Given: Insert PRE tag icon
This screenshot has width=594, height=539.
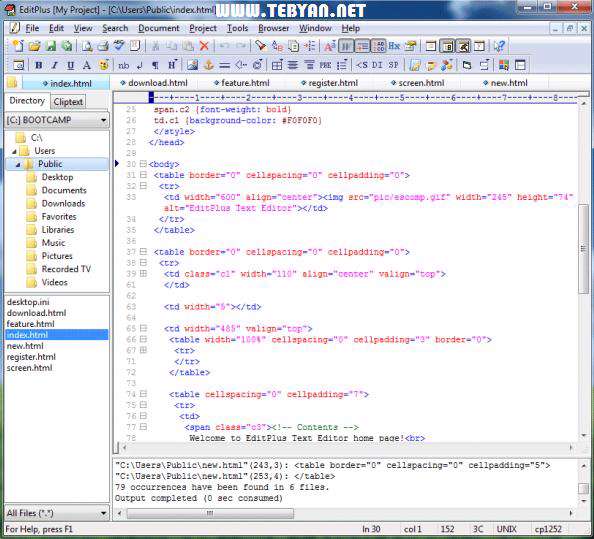Looking at the screenshot, I should coord(325,65).
